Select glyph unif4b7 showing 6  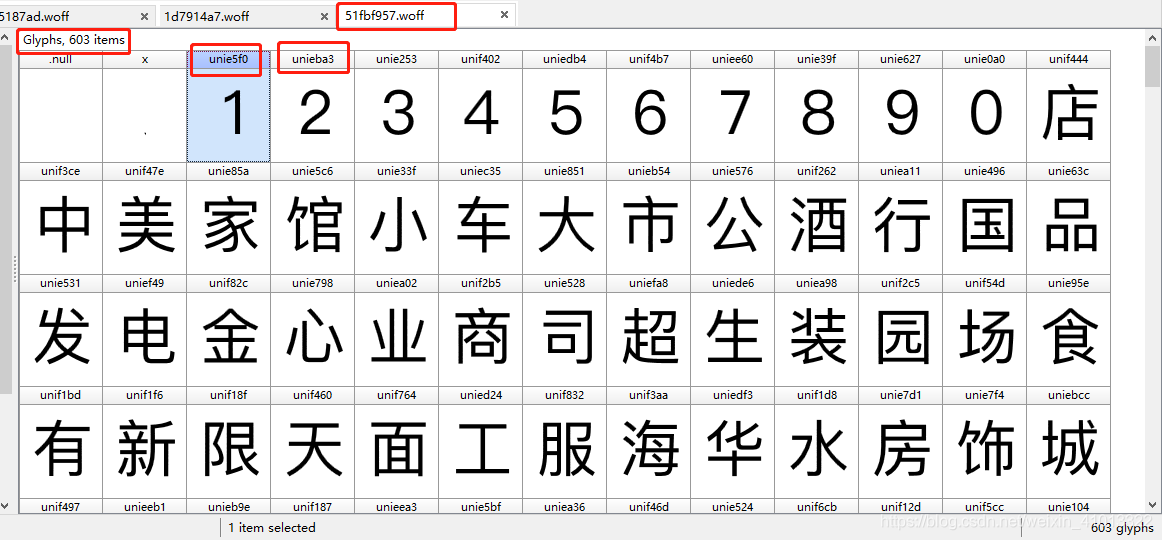[648, 106]
